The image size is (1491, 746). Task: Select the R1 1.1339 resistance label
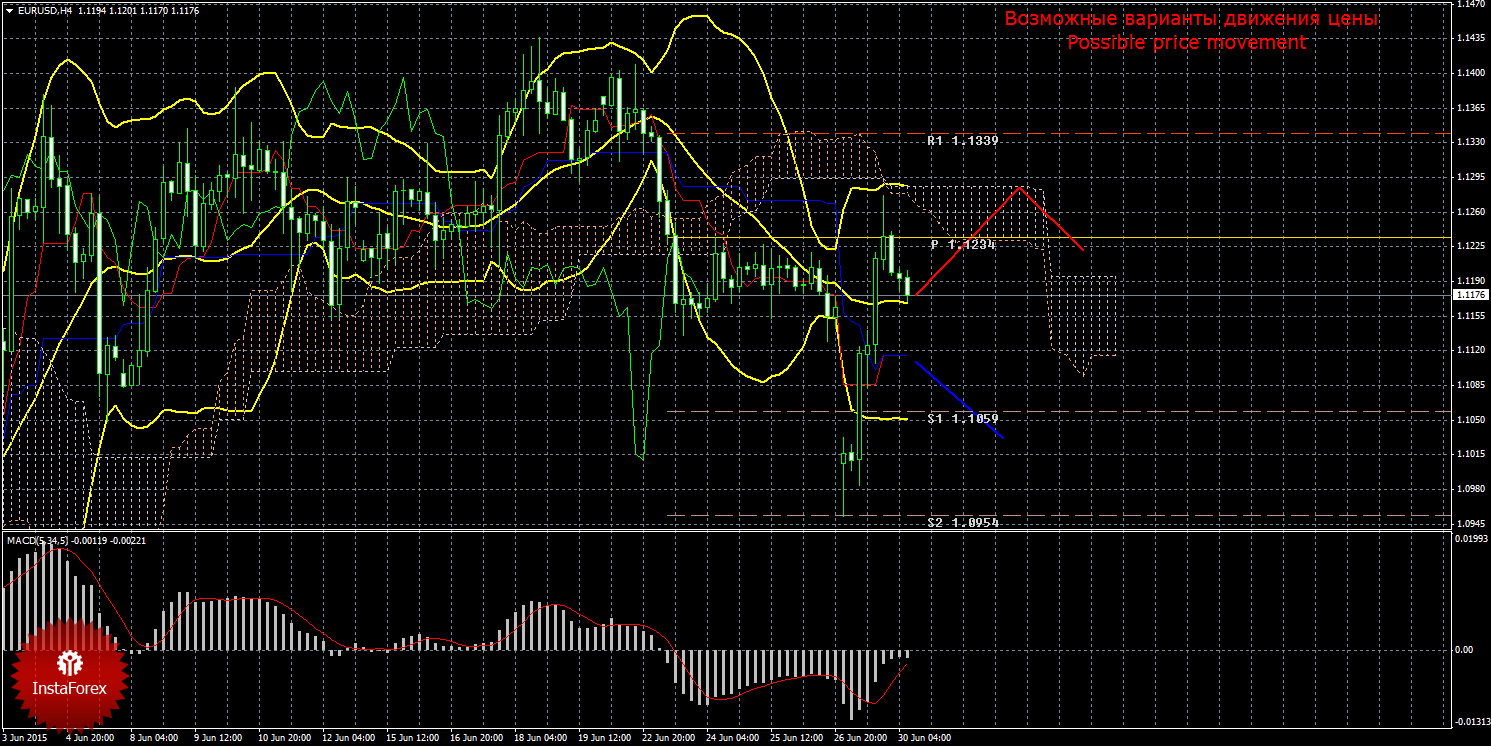pos(962,141)
